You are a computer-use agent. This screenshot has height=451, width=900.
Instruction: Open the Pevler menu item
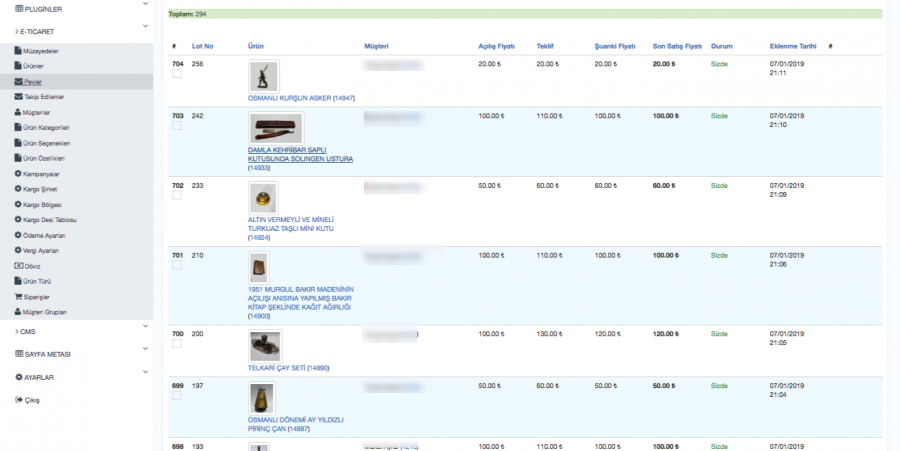point(33,81)
